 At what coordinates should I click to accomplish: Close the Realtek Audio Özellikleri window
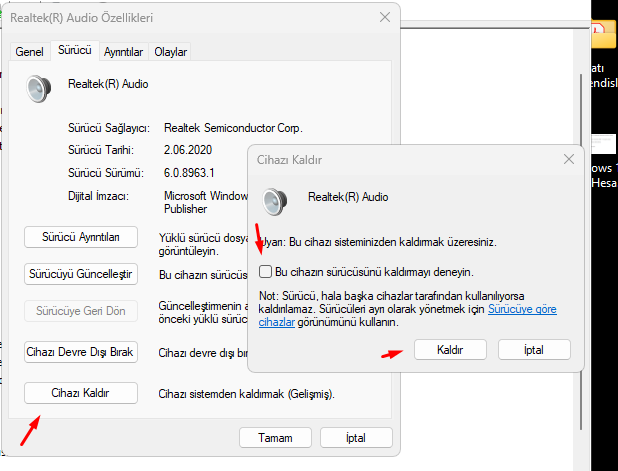[x=385, y=17]
